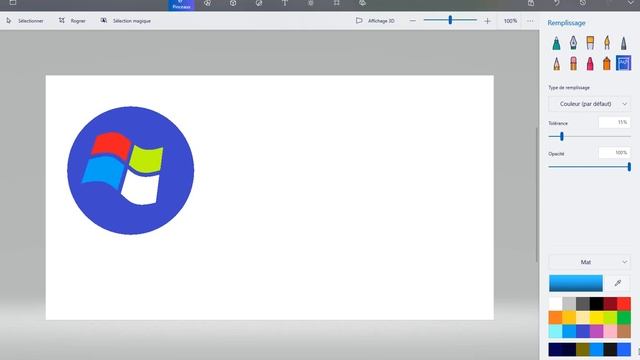Click the lime green pane of the logo

tap(147, 160)
